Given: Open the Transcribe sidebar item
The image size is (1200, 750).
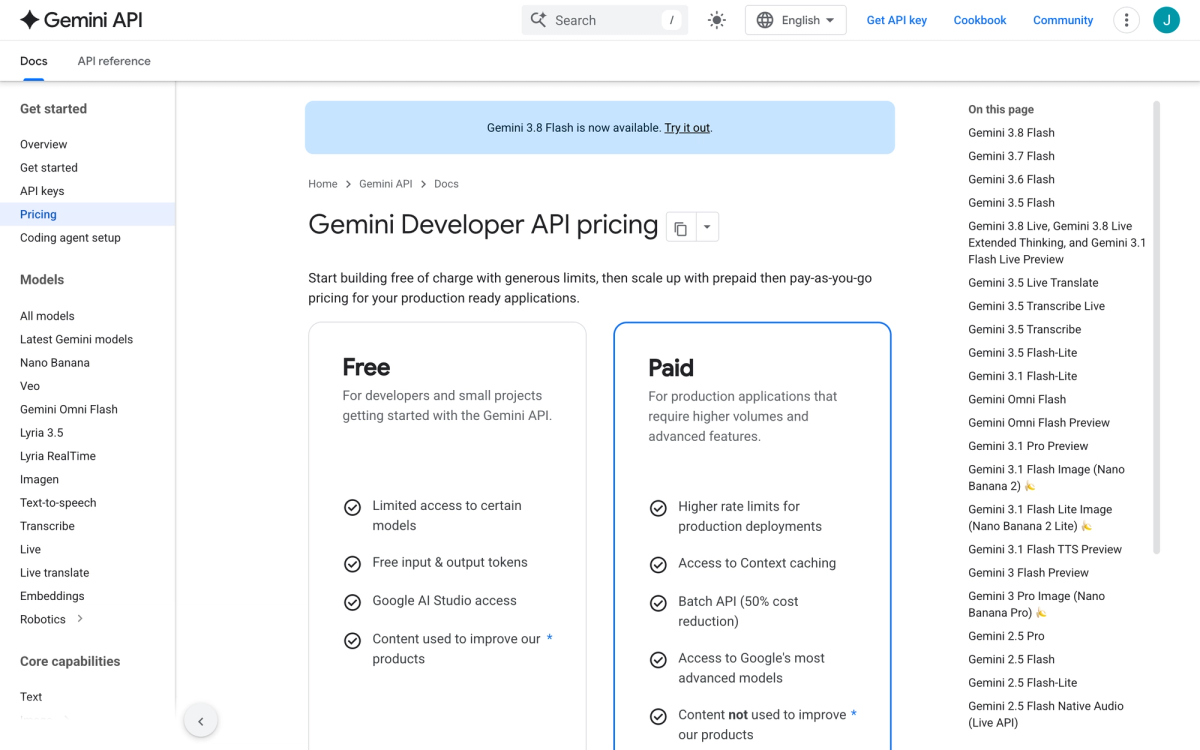Looking at the screenshot, I should (47, 526).
